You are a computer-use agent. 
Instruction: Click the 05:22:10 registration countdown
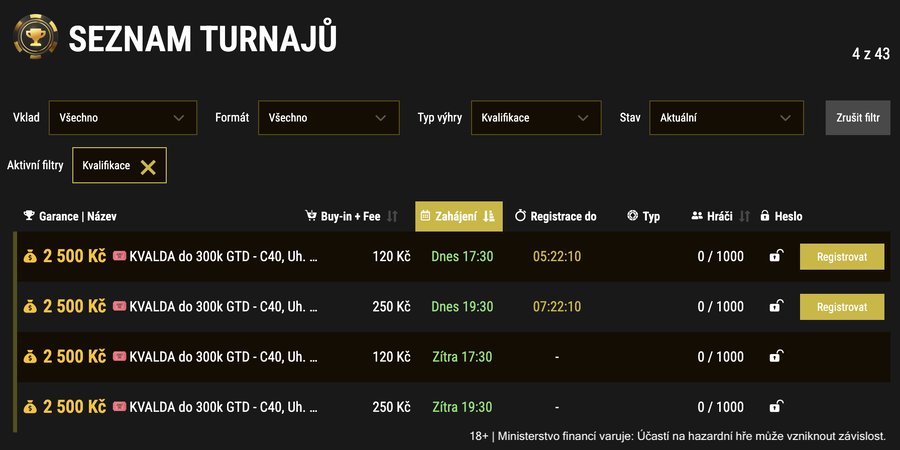point(557,257)
